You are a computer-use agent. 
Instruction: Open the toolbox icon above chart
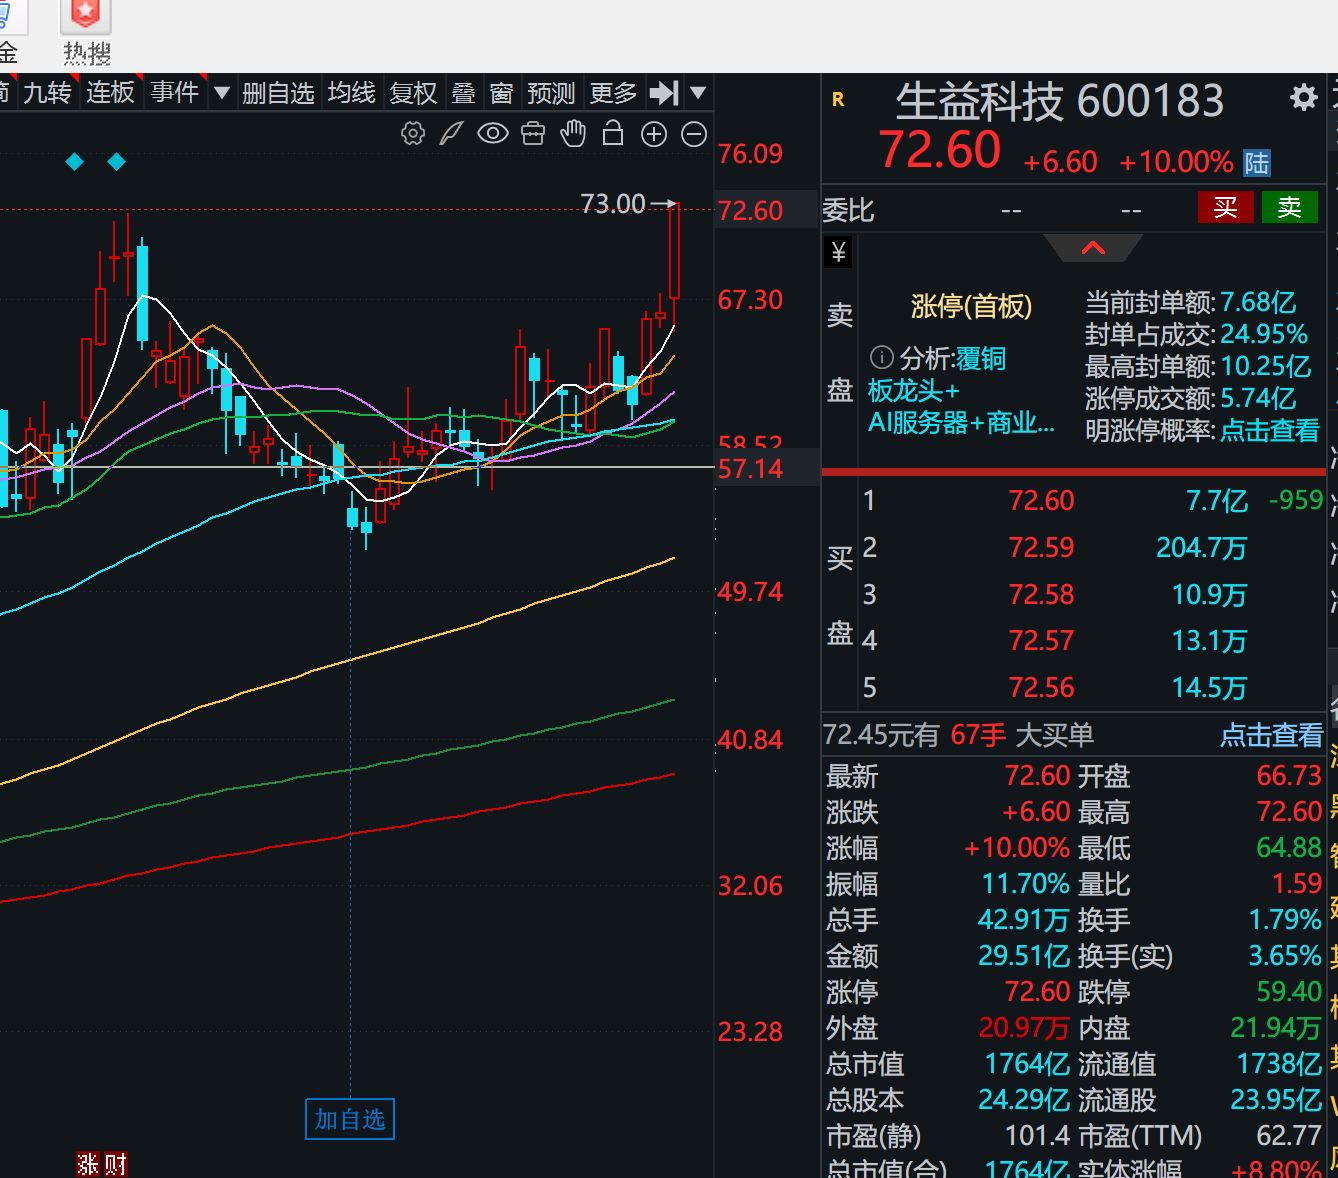(533, 133)
